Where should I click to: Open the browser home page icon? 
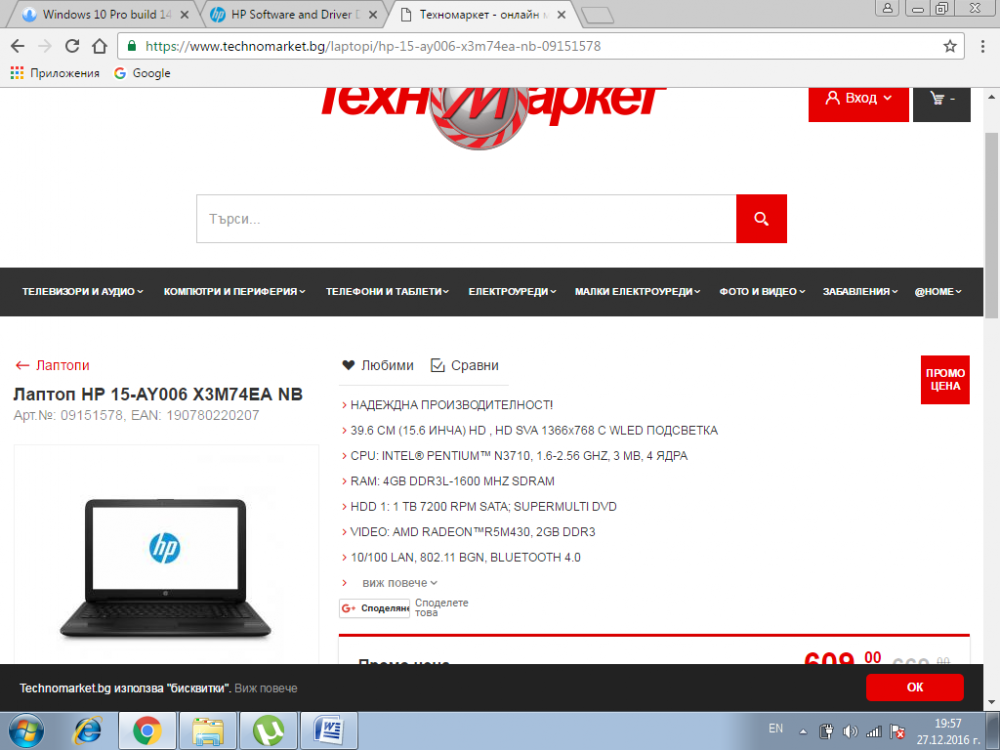99,46
